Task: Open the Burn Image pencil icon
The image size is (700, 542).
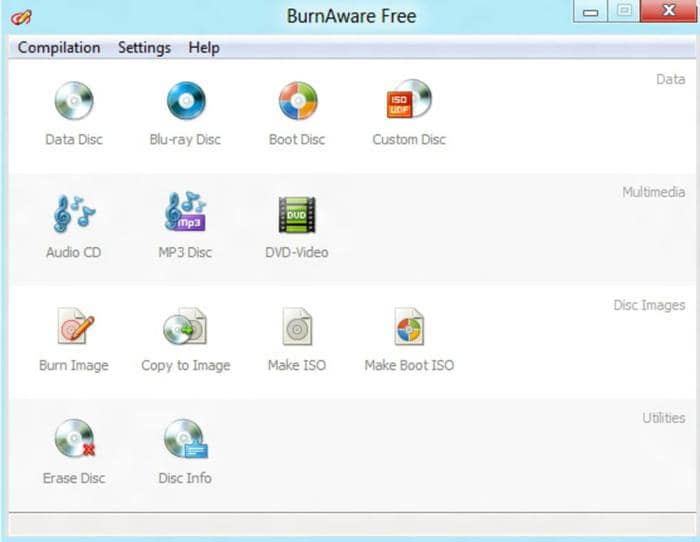Action: click(x=75, y=326)
